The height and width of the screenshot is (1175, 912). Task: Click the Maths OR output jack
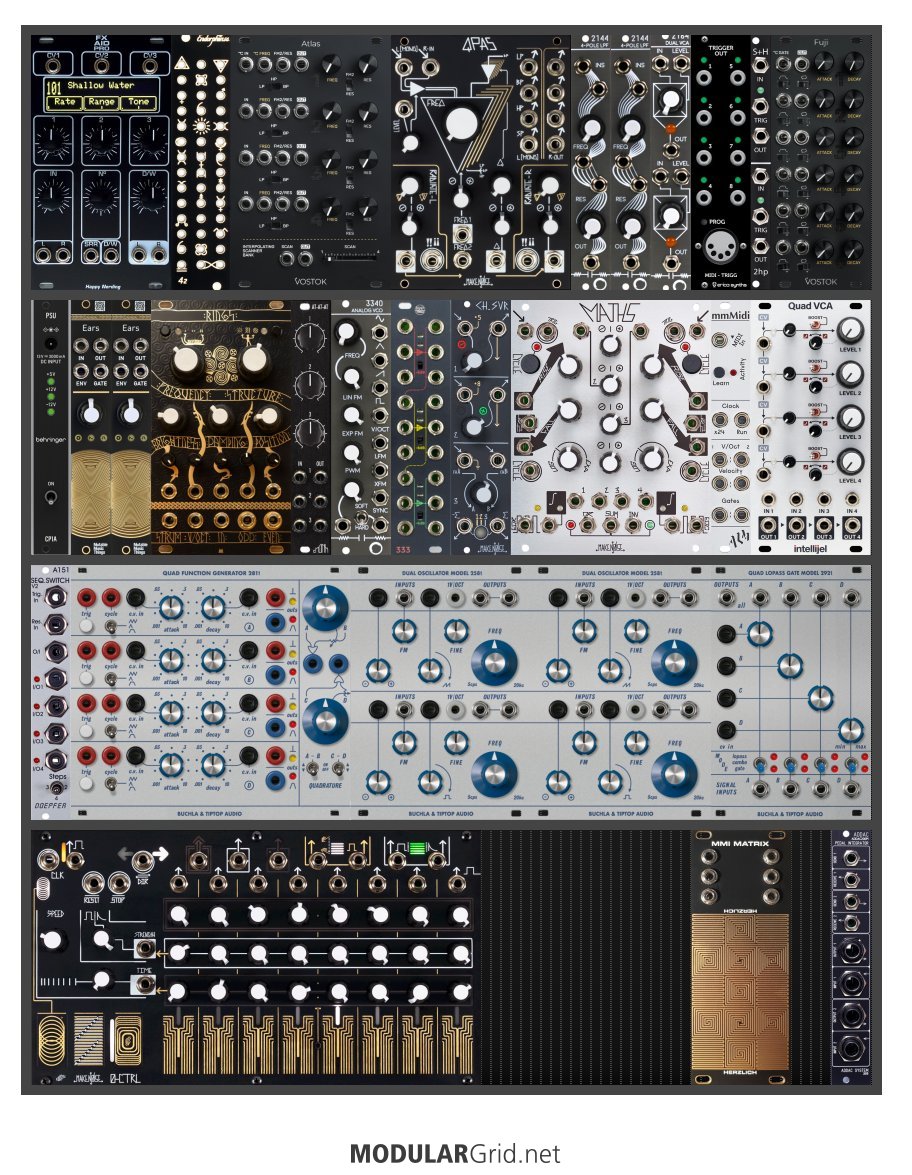tap(590, 526)
